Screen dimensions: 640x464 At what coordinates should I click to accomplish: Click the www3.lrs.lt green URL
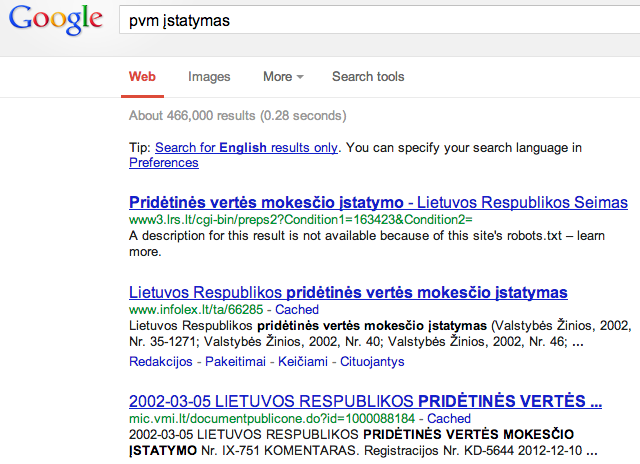(x=300, y=220)
